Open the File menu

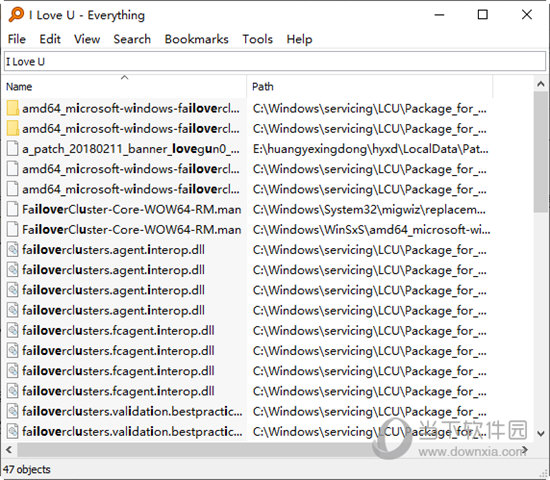pyautogui.click(x=17, y=39)
